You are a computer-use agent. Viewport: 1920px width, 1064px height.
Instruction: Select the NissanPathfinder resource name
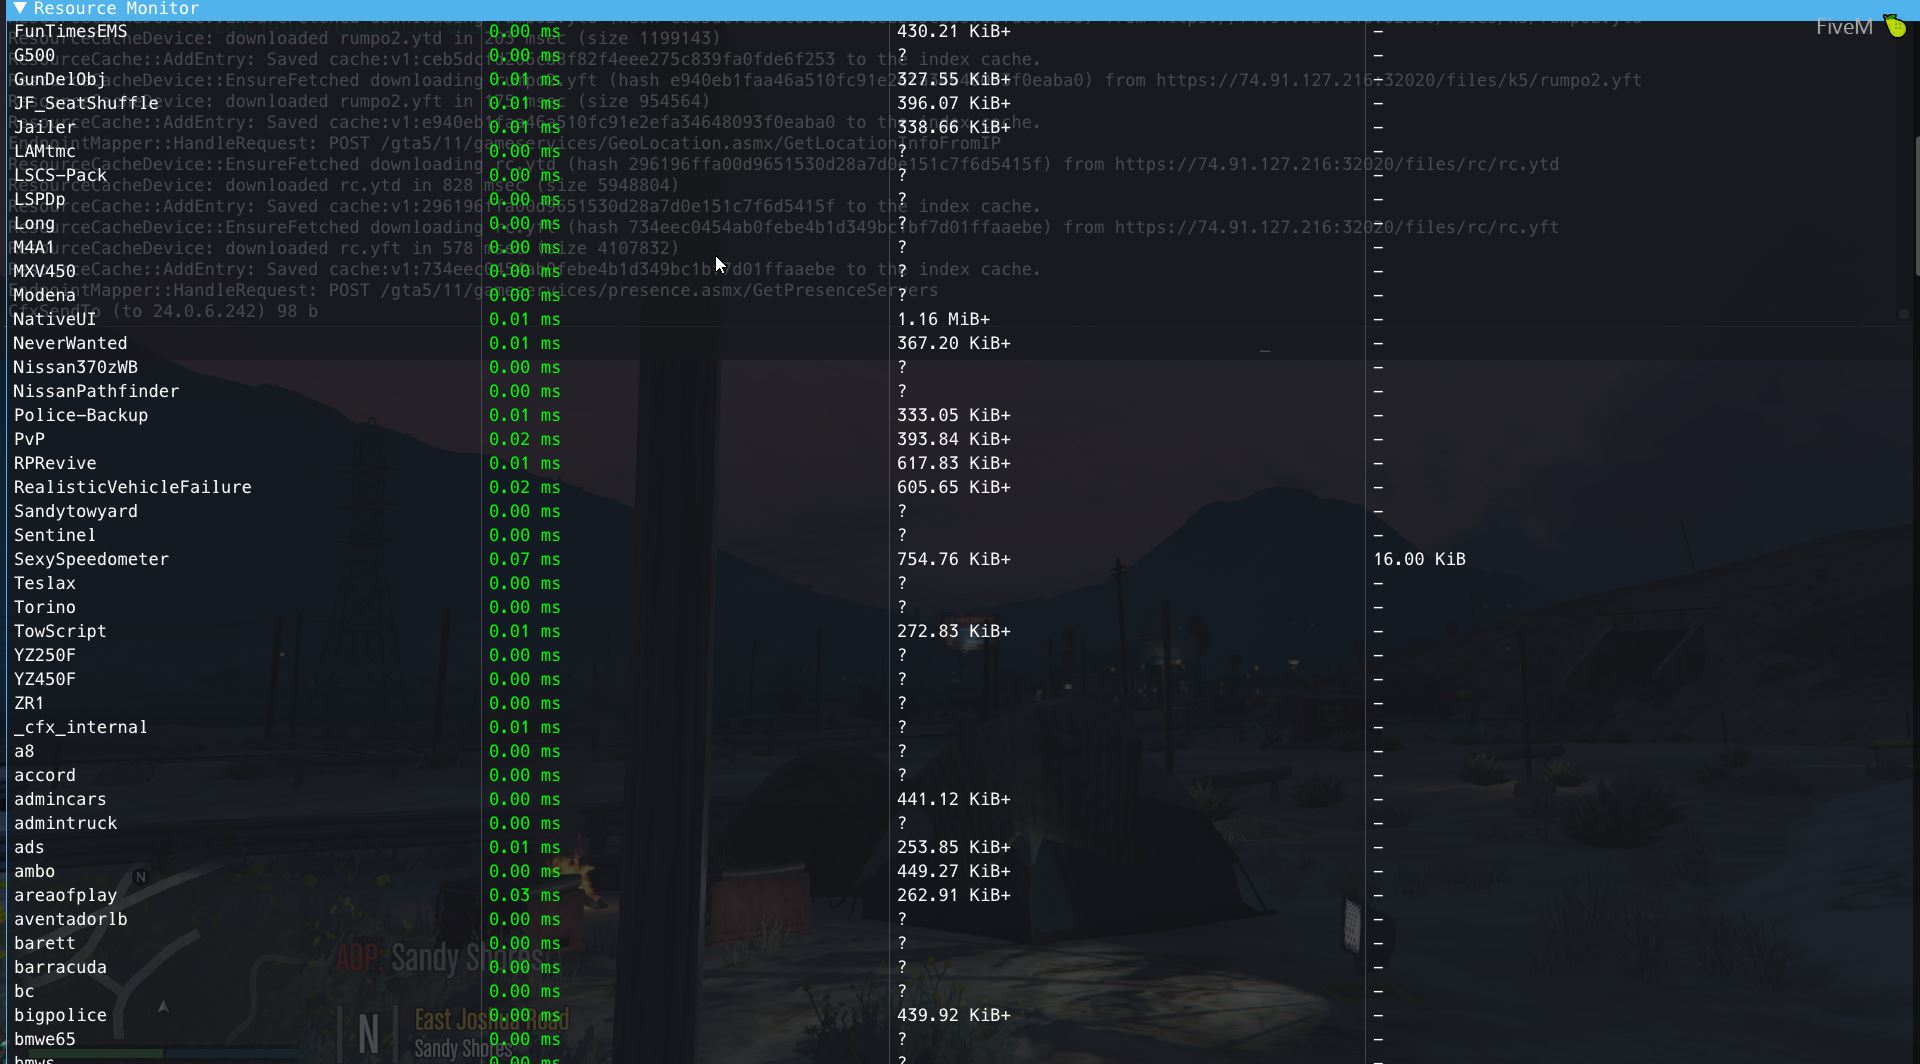(96, 391)
